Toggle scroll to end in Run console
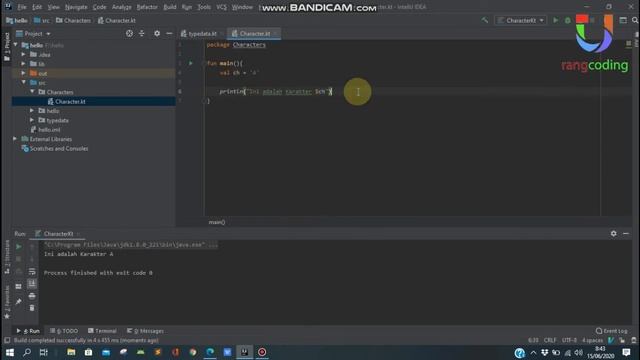Screen dimensions: 640x360 (x=32, y=283)
